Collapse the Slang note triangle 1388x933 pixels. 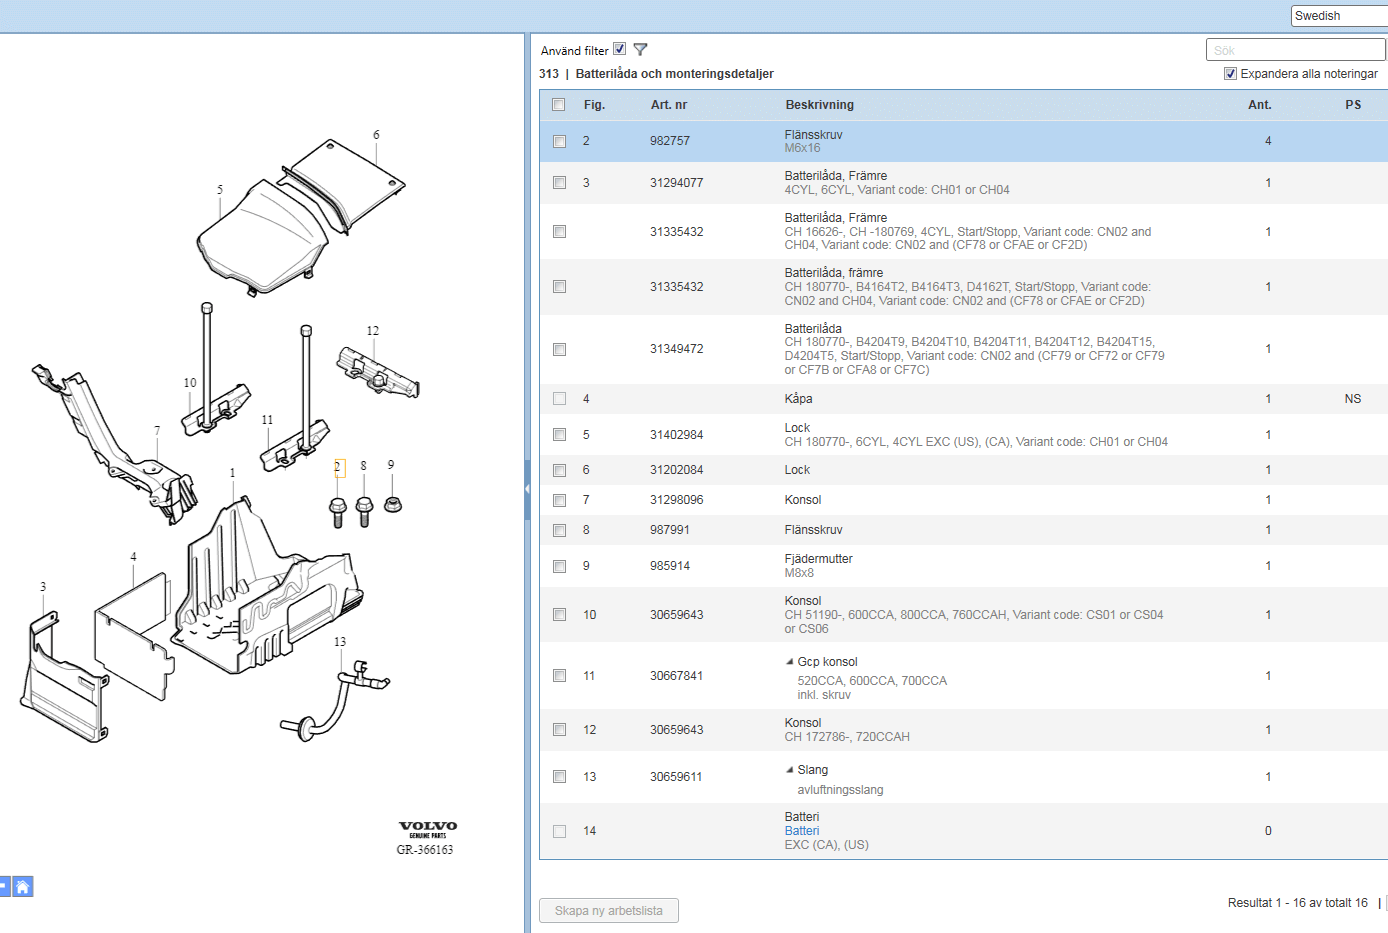(789, 769)
